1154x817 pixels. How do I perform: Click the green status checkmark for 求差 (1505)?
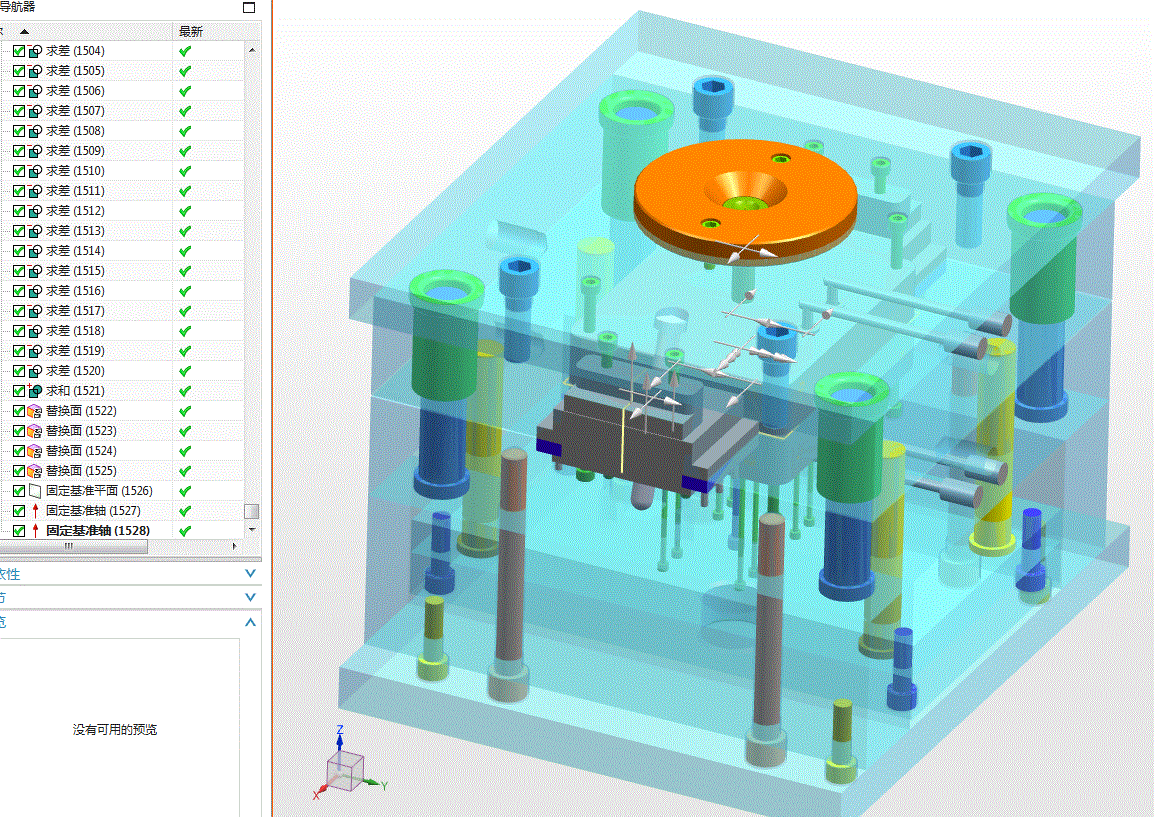click(x=185, y=71)
